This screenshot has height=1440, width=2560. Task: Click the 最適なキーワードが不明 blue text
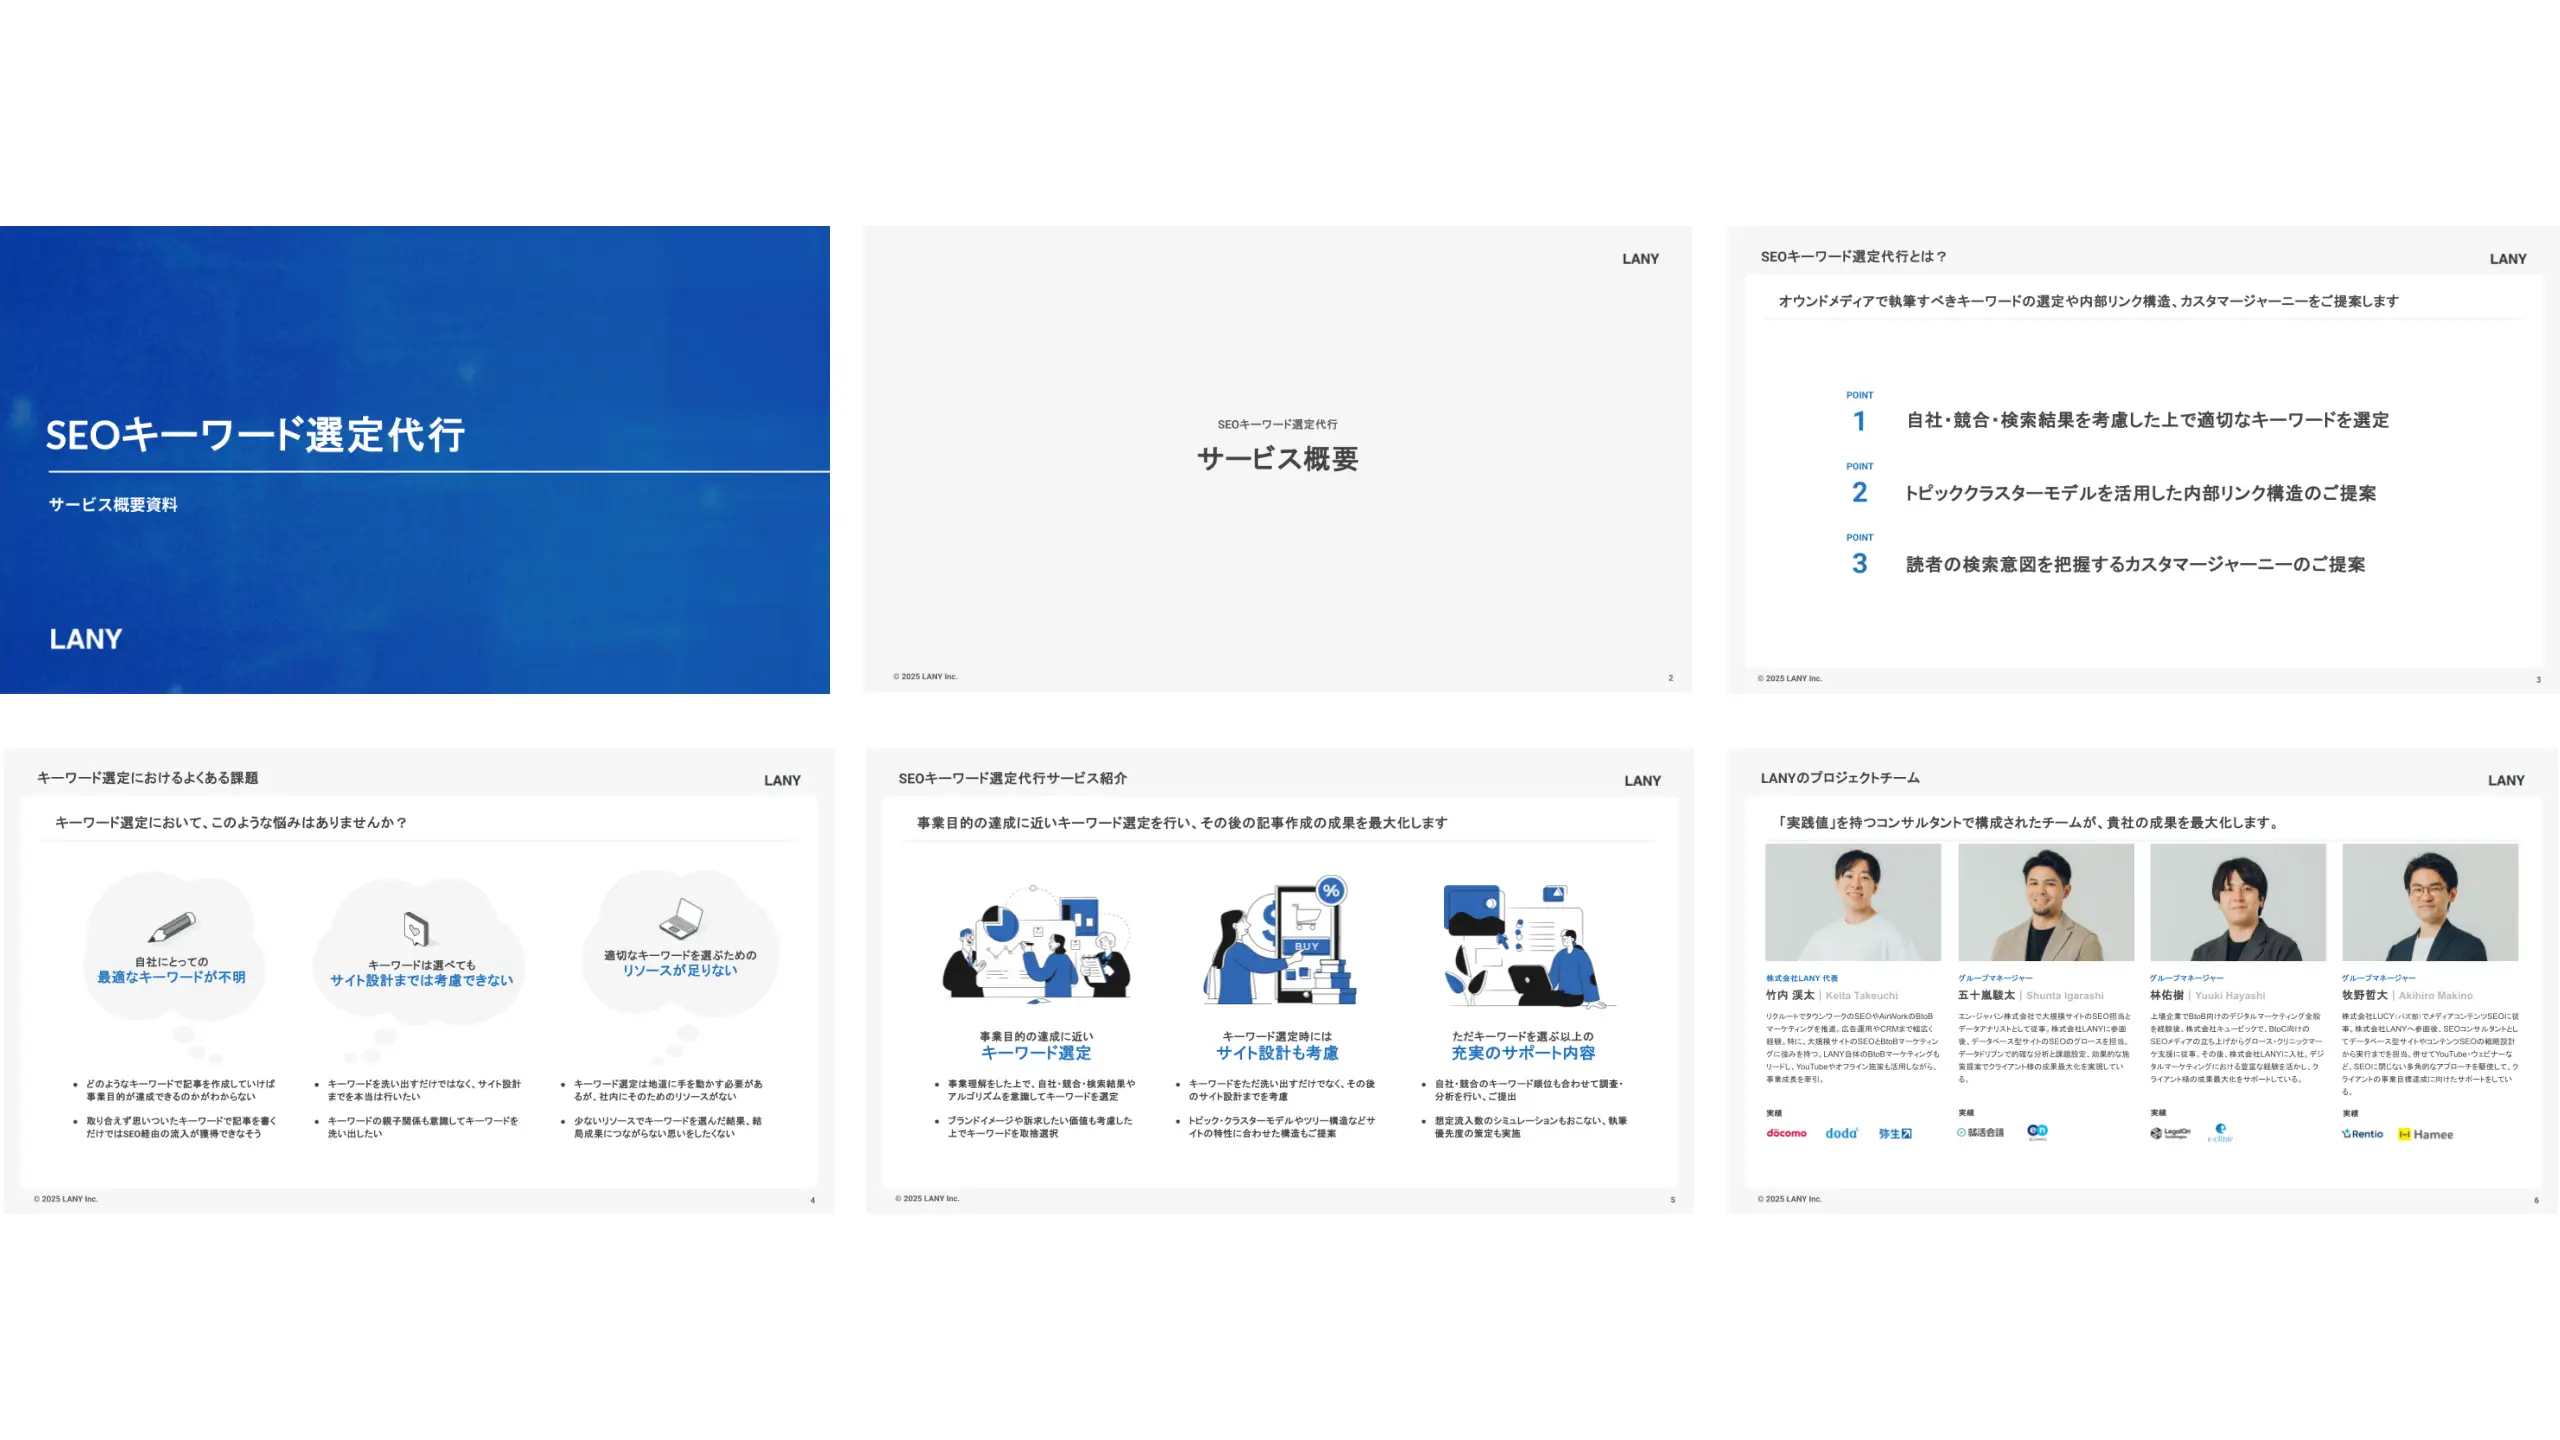click(x=171, y=977)
